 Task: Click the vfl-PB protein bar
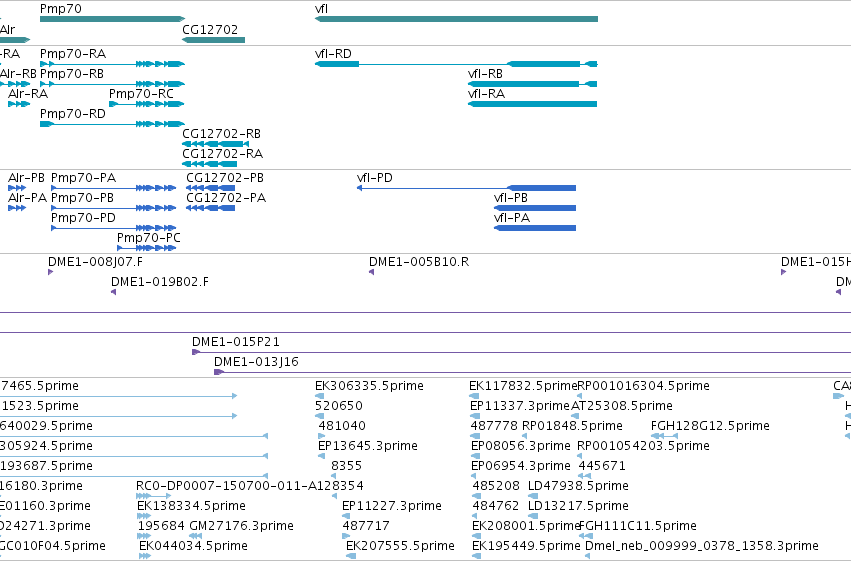[535, 208]
